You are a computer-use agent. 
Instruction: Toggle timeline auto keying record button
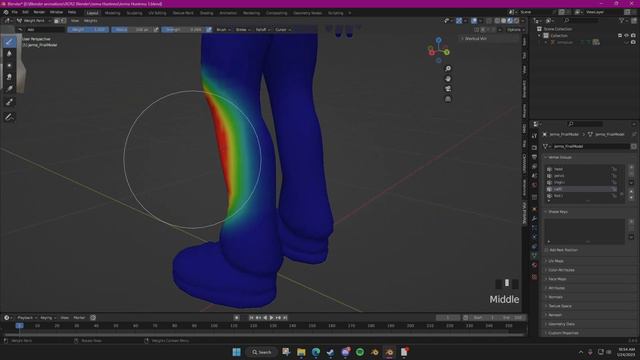[237, 318]
